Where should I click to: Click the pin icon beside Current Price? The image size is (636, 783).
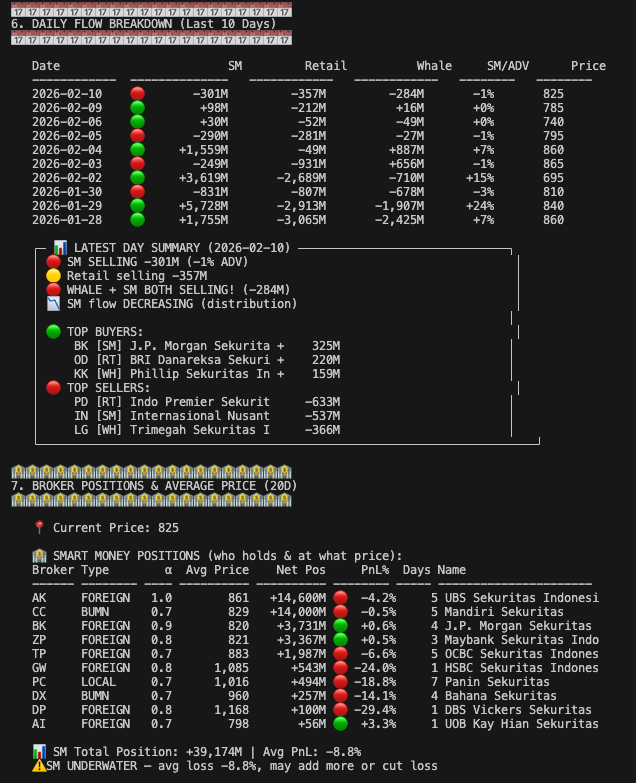(39, 527)
